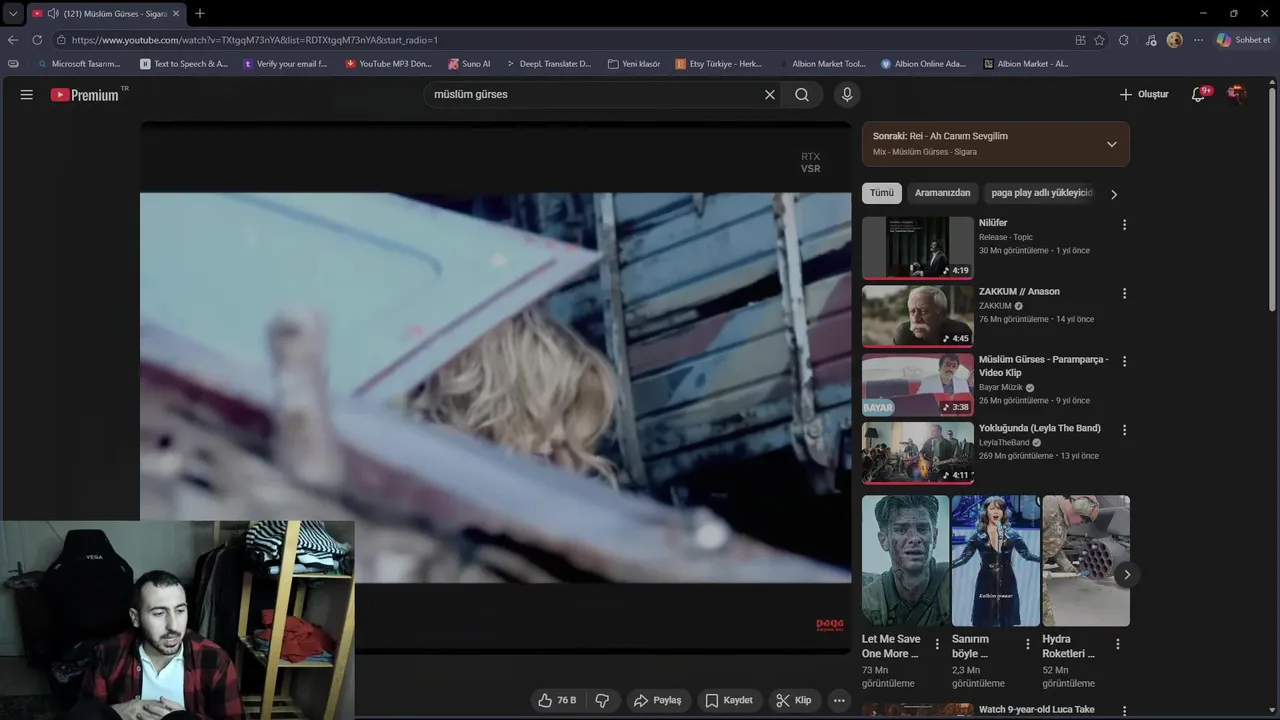Create a clip with Klip button
1280x720 pixels.
pos(794,700)
